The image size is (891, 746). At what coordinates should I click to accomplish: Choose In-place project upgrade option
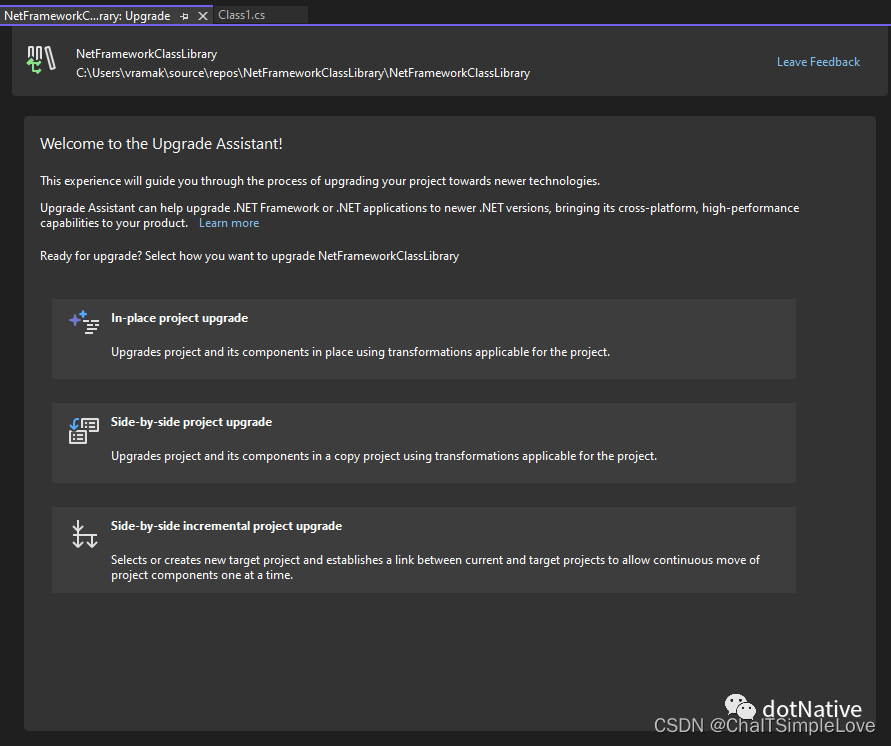click(424, 339)
